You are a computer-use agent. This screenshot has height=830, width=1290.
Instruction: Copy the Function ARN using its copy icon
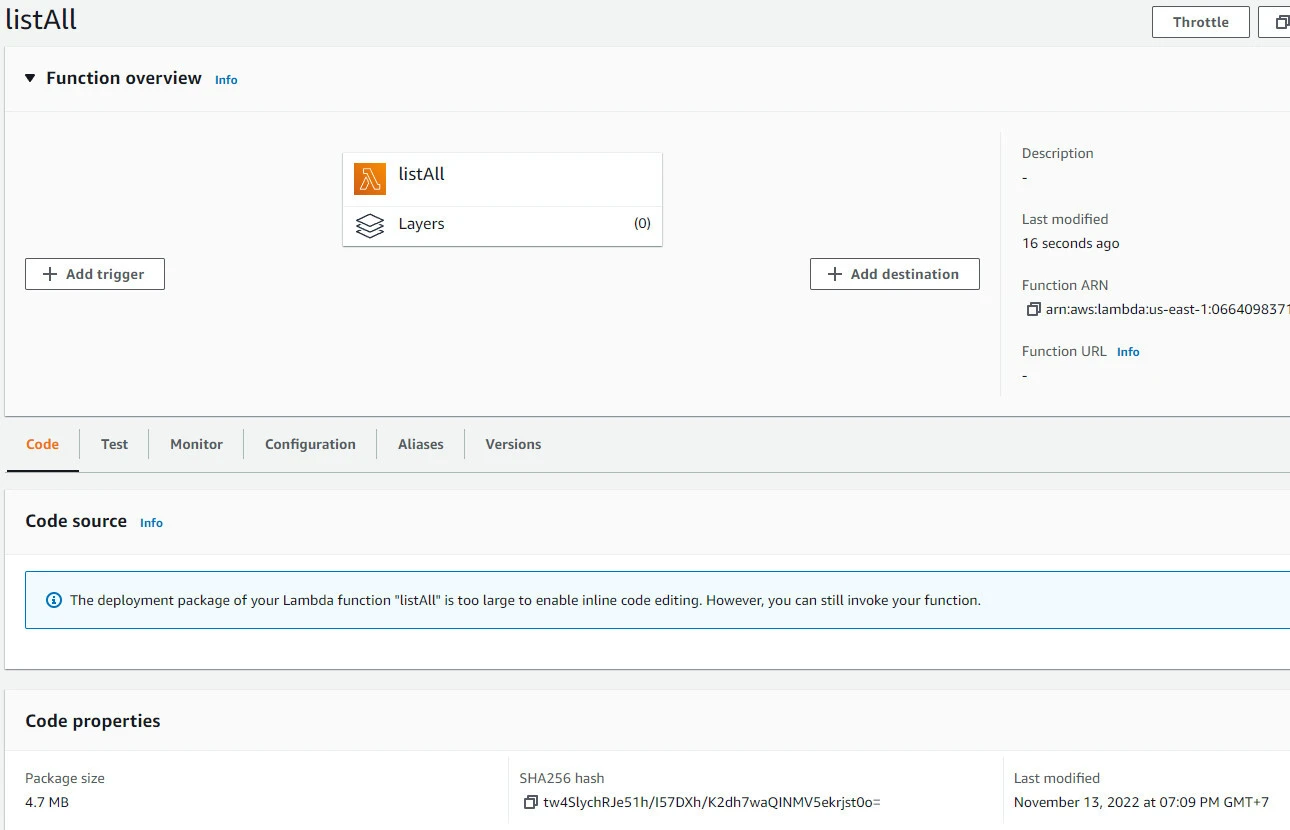click(x=1033, y=310)
